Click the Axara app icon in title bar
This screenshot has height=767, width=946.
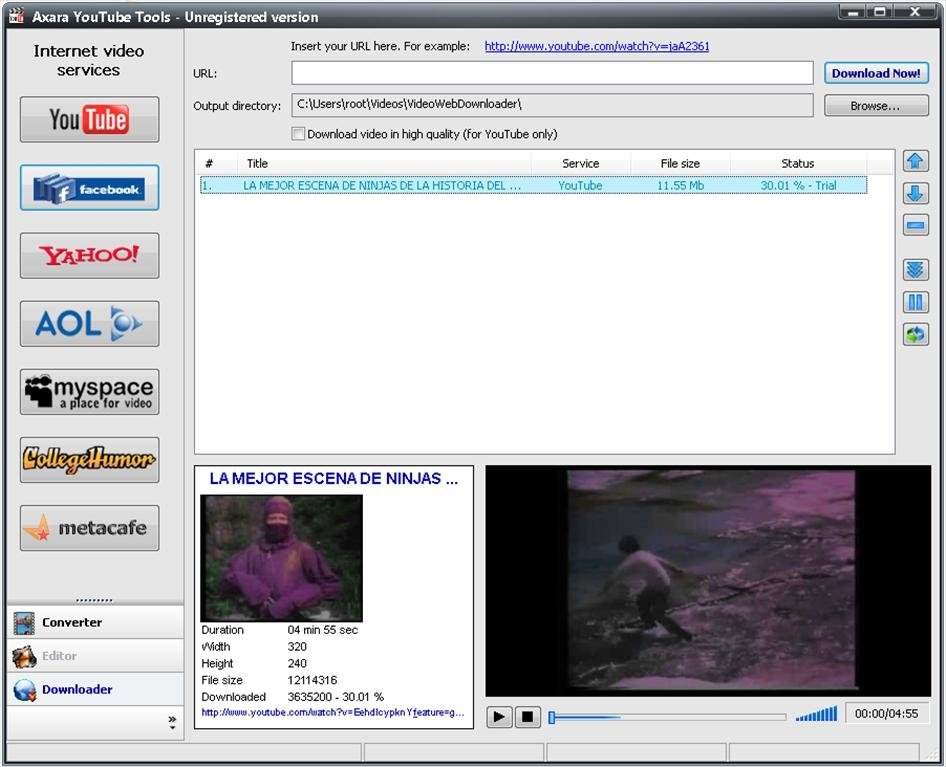pyautogui.click(x=16, y=16)
